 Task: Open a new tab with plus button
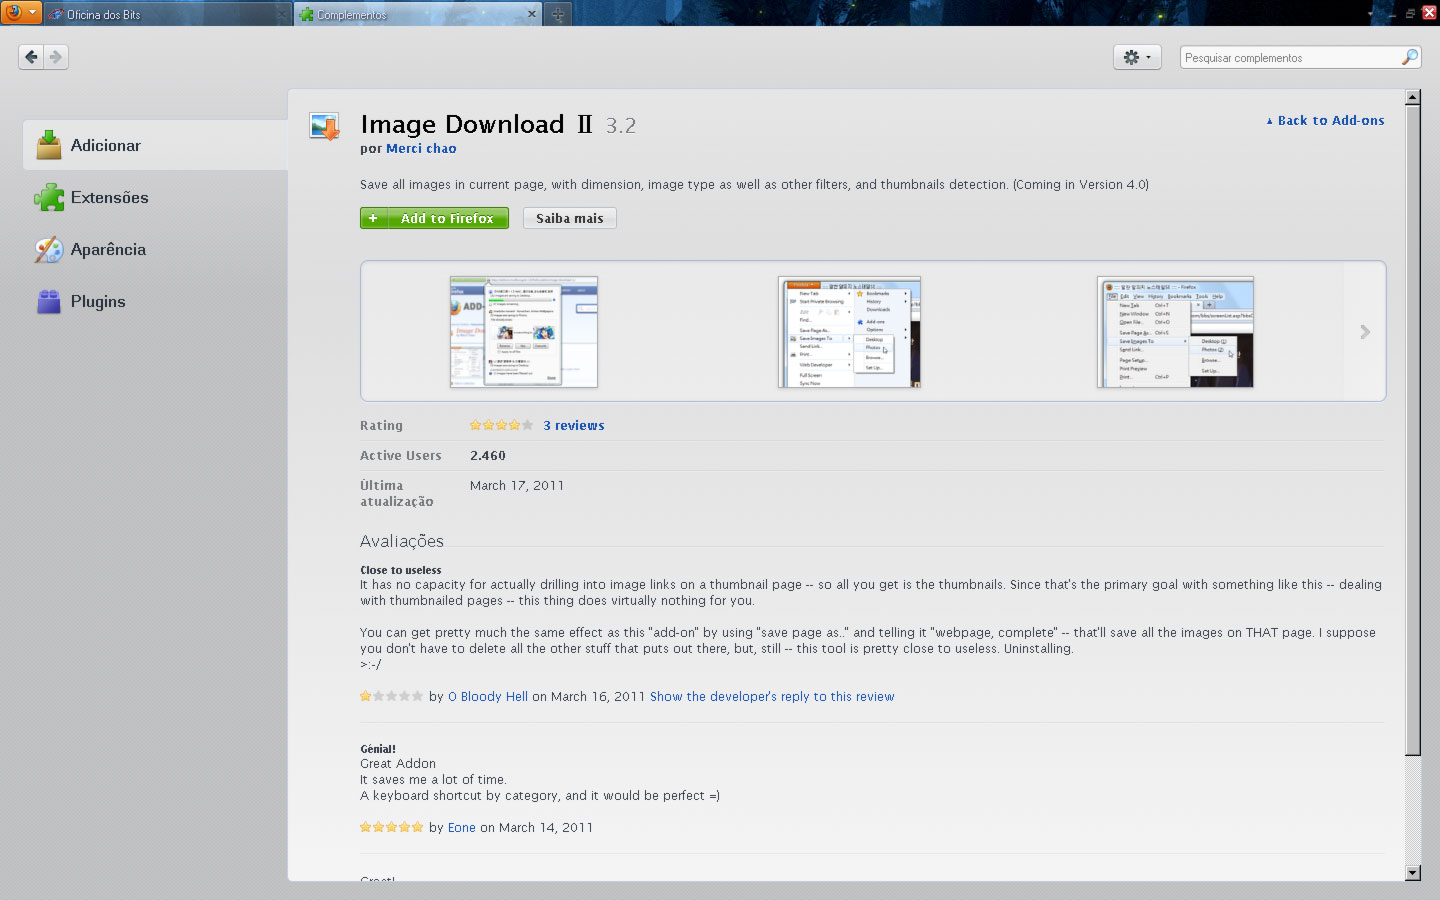558,14
